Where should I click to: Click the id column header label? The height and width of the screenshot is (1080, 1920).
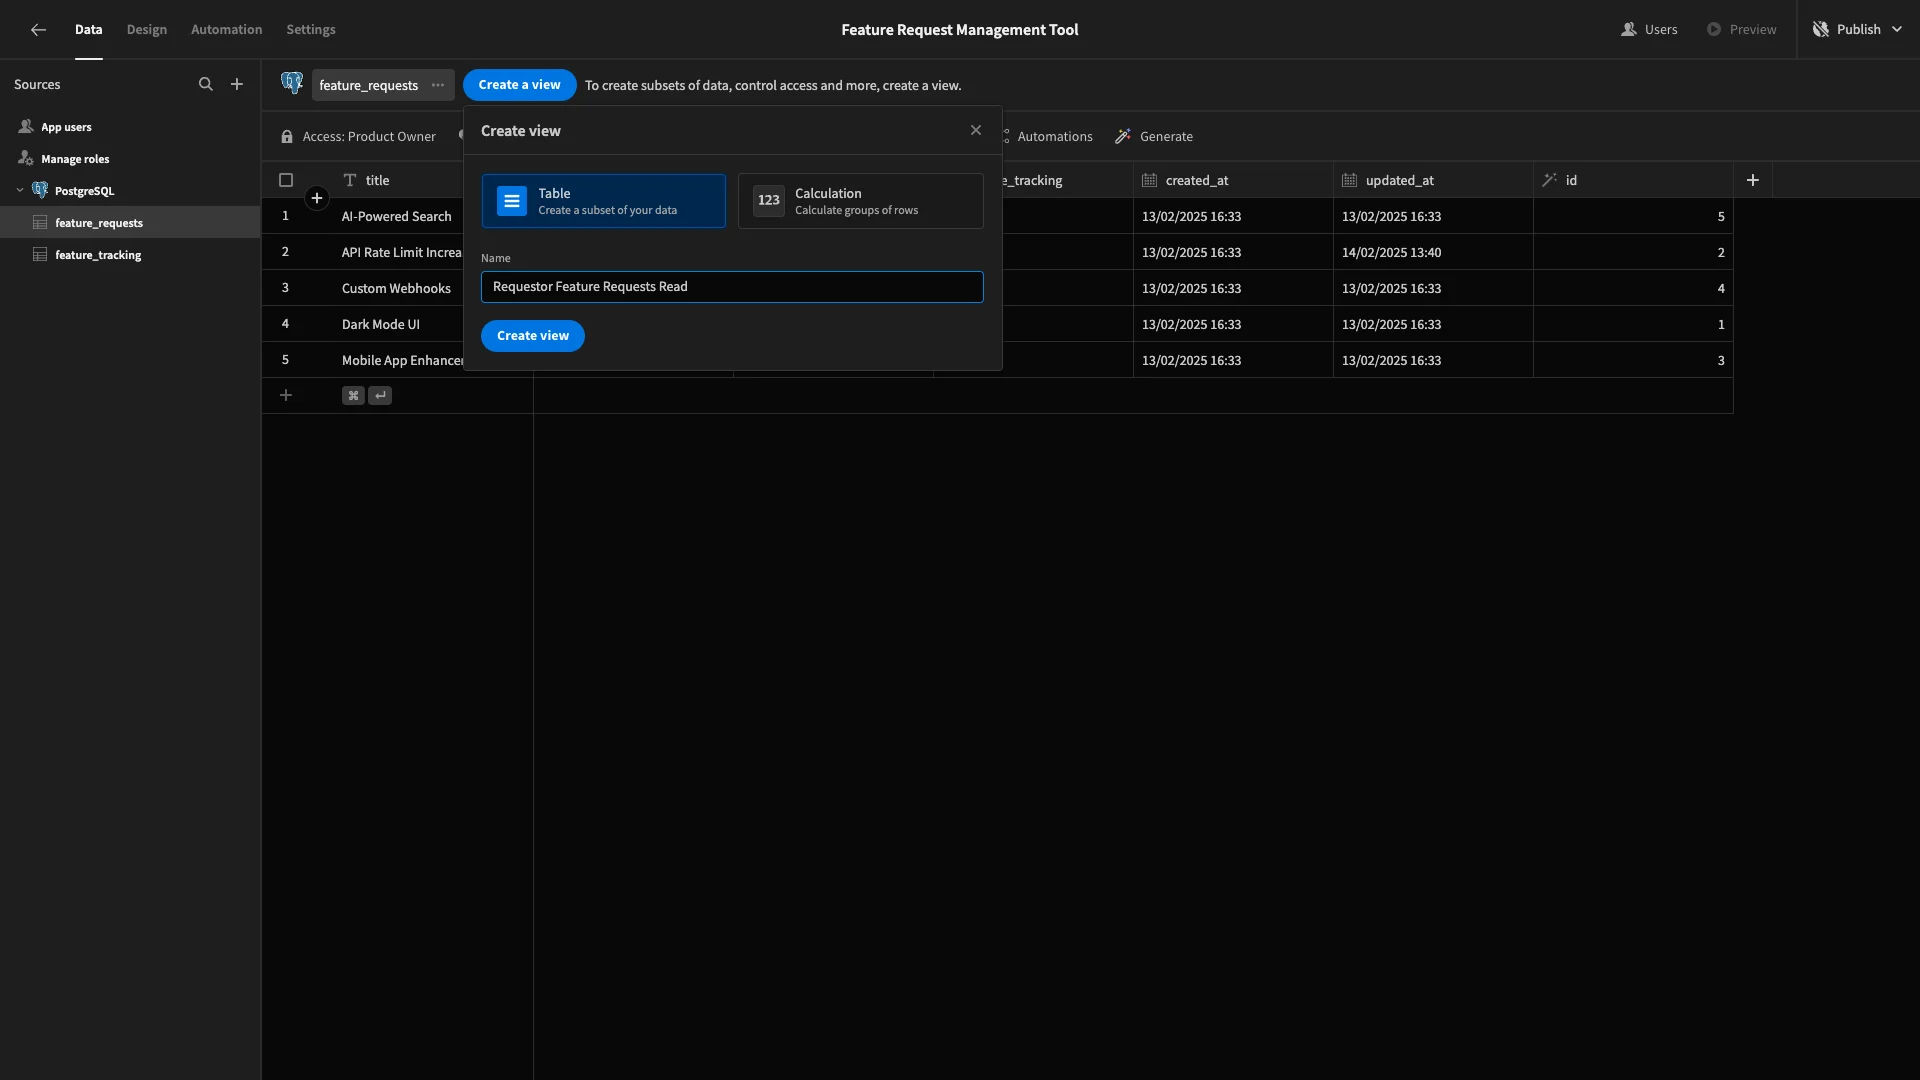coord(1571,180)
